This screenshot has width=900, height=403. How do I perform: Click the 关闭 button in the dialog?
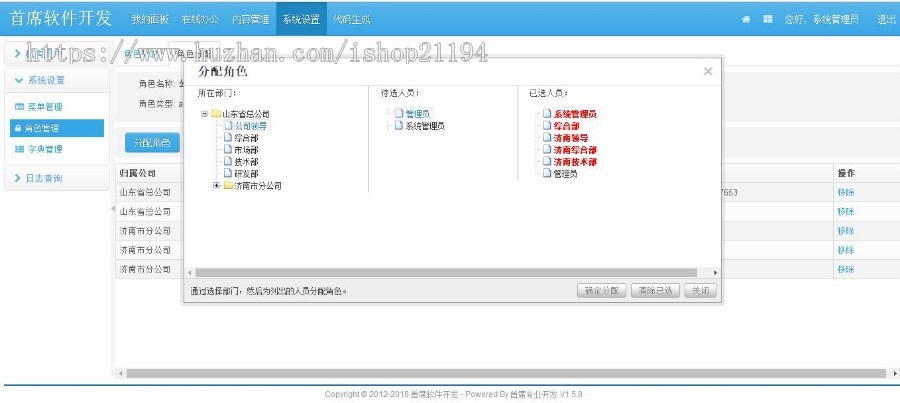(x=700, y=290)
